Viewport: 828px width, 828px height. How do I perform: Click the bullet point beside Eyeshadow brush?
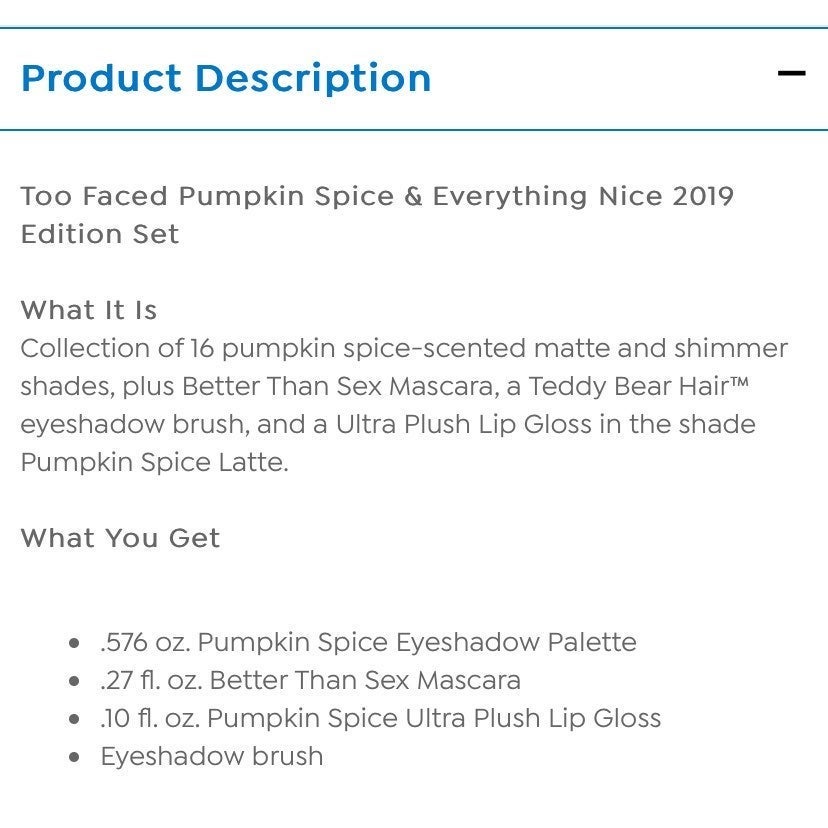pos(74,757)
